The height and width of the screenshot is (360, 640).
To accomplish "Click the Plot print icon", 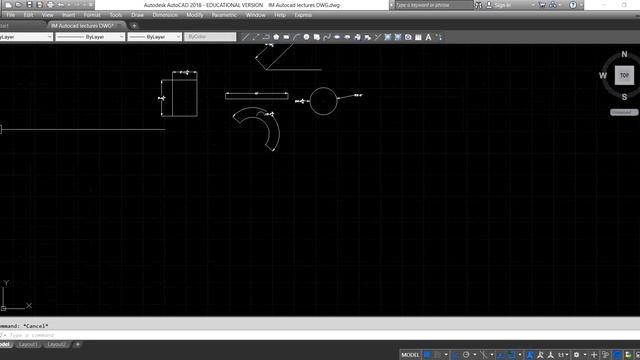I will (50, 5).
